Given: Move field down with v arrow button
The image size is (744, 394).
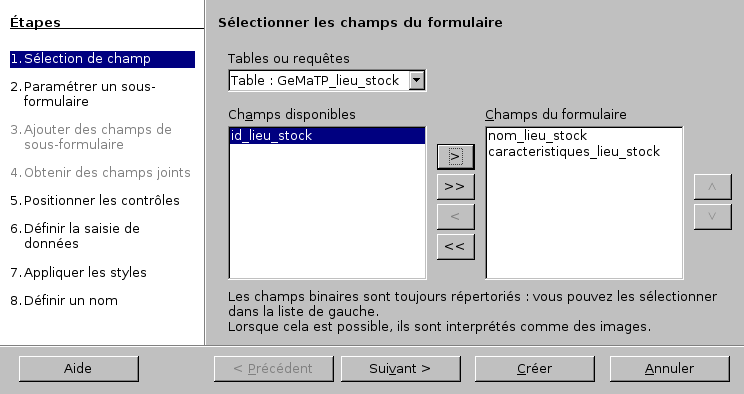Looking at the screenshot, I should click(712, 216).
